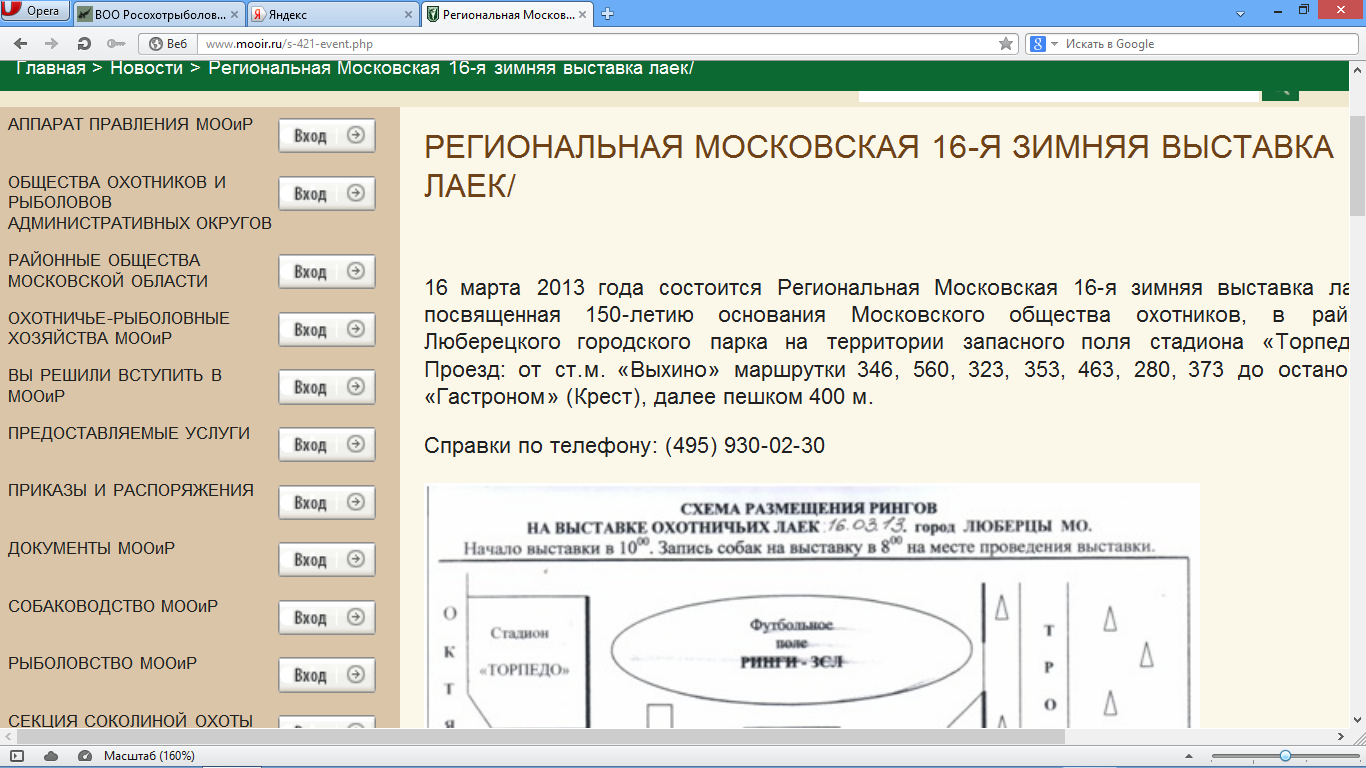Click the Opera Link cloud icon

[51, 756]
